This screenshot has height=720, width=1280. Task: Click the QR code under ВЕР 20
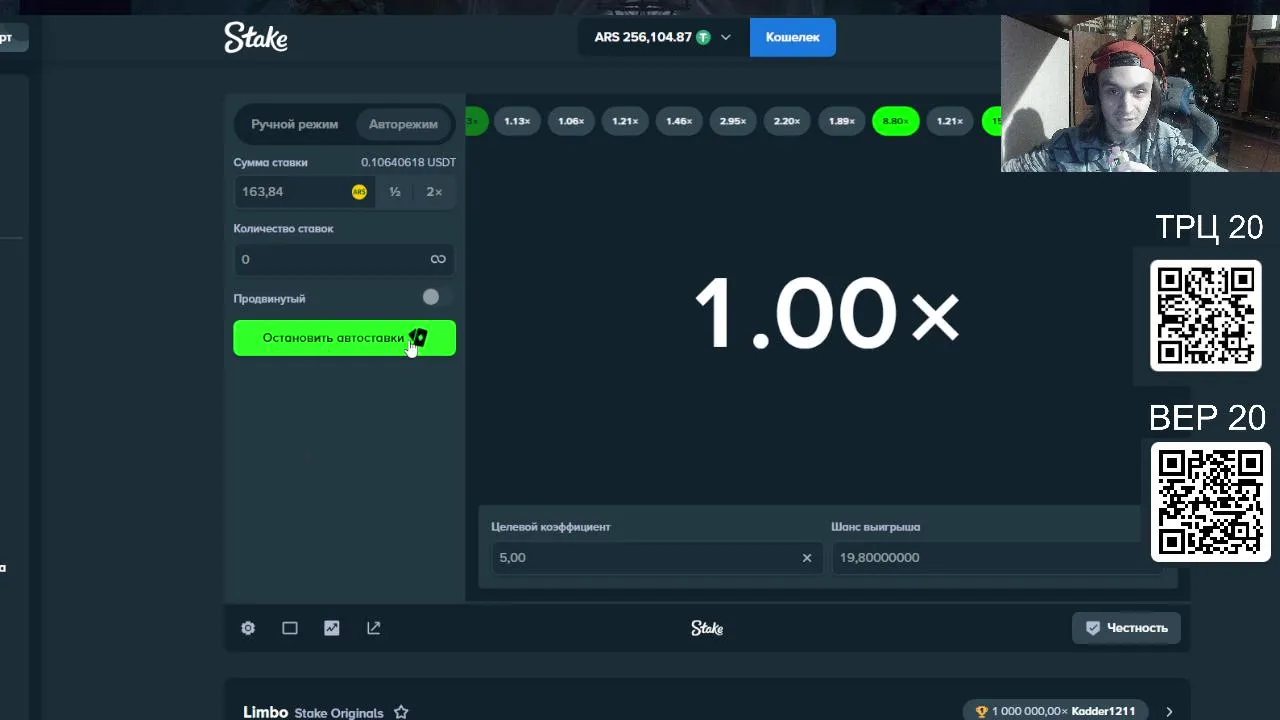click(x=1211, y=502)
